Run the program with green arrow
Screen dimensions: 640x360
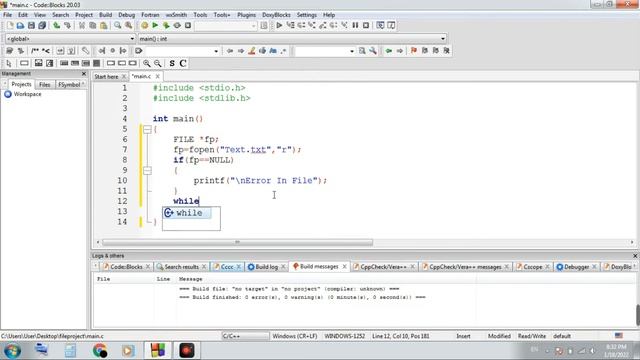click(x=155, y=25)
